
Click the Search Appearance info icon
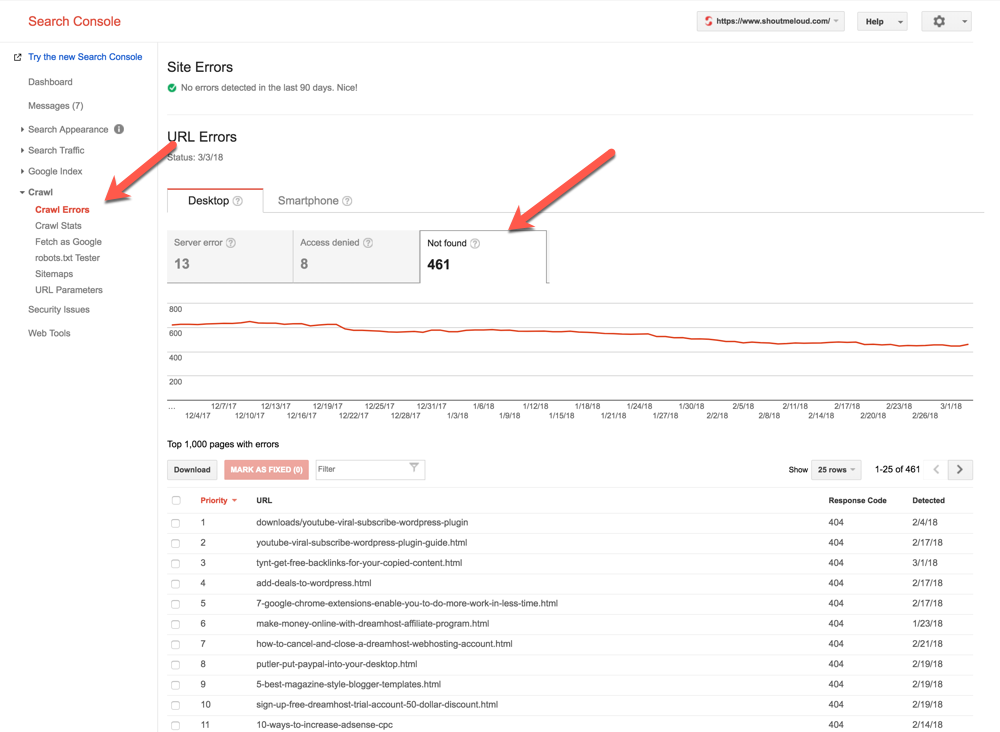[x=119, y=129]
